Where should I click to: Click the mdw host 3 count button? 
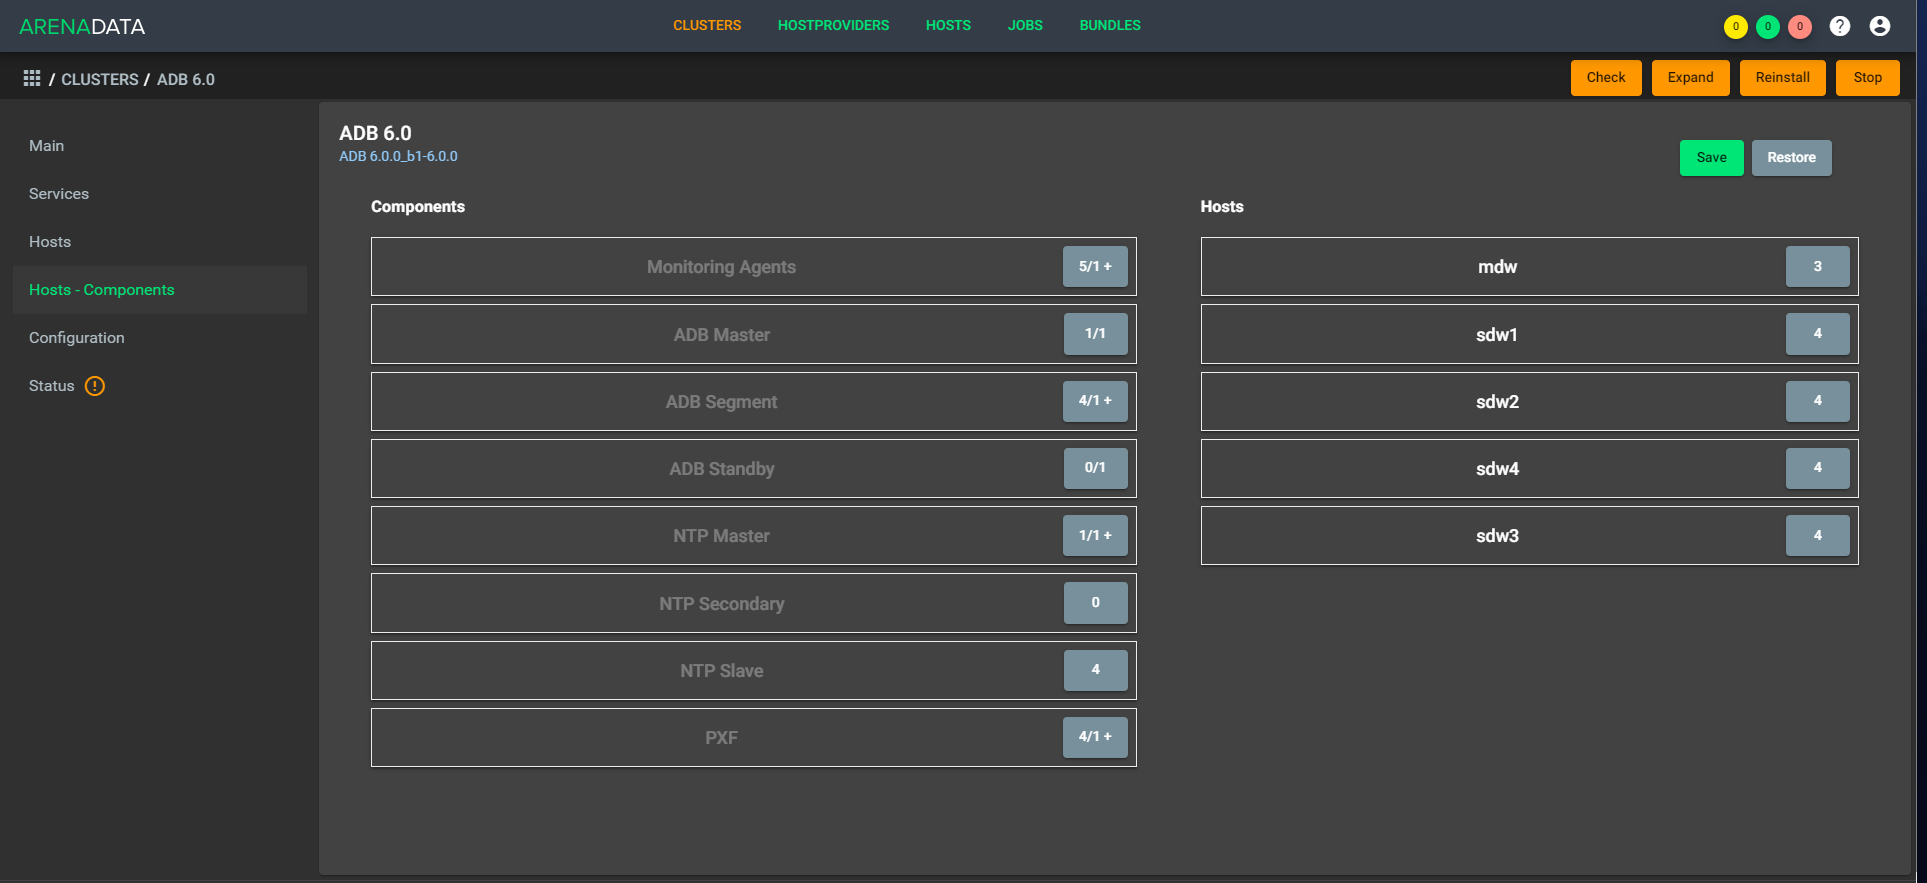[1818, 267]
